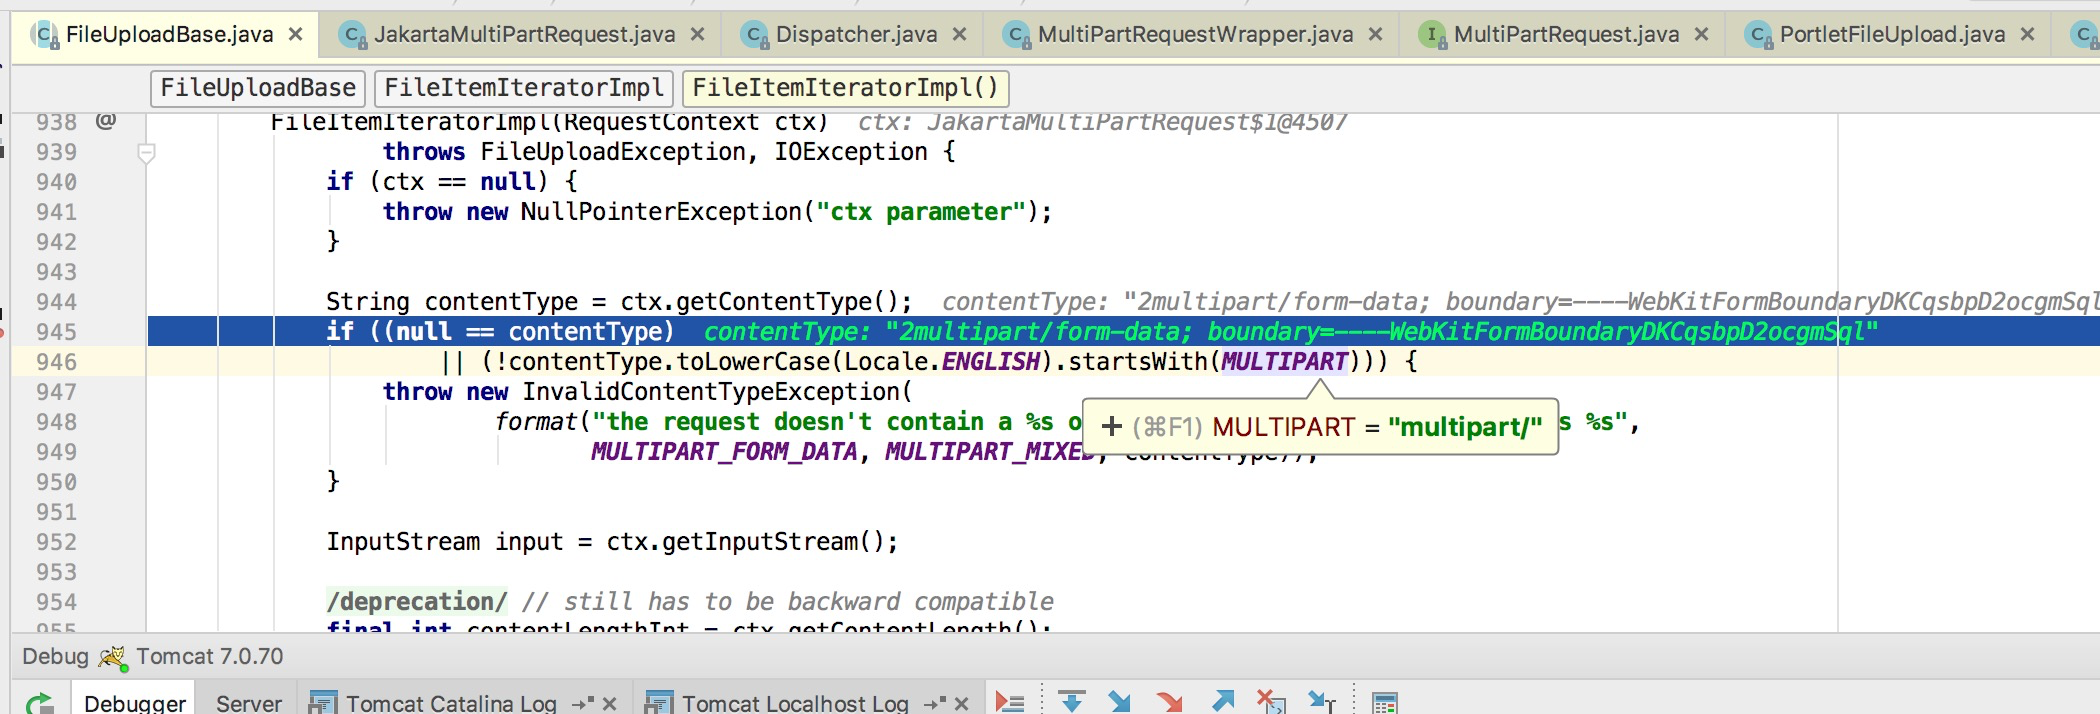Click Show Execution Point icon

pyautogui.click(x=1010, y=702)
